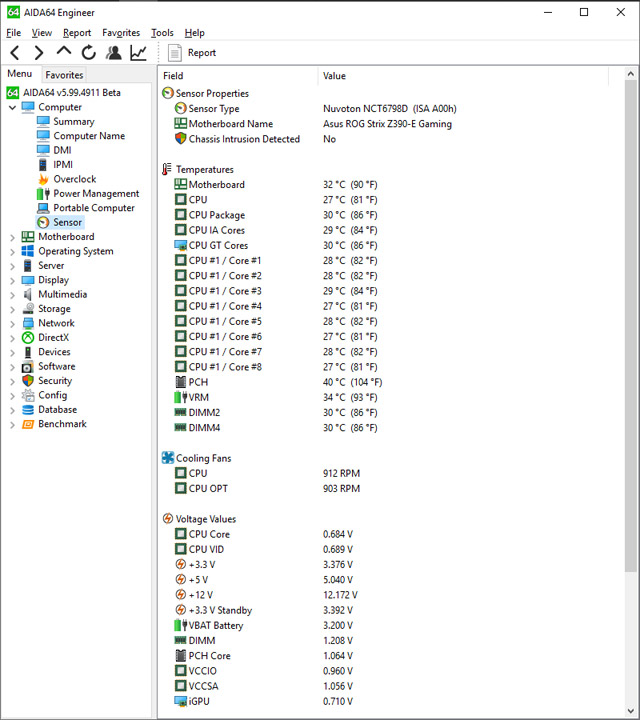
Task: Expand the Network tree node
Action: (x=12, y=324)
